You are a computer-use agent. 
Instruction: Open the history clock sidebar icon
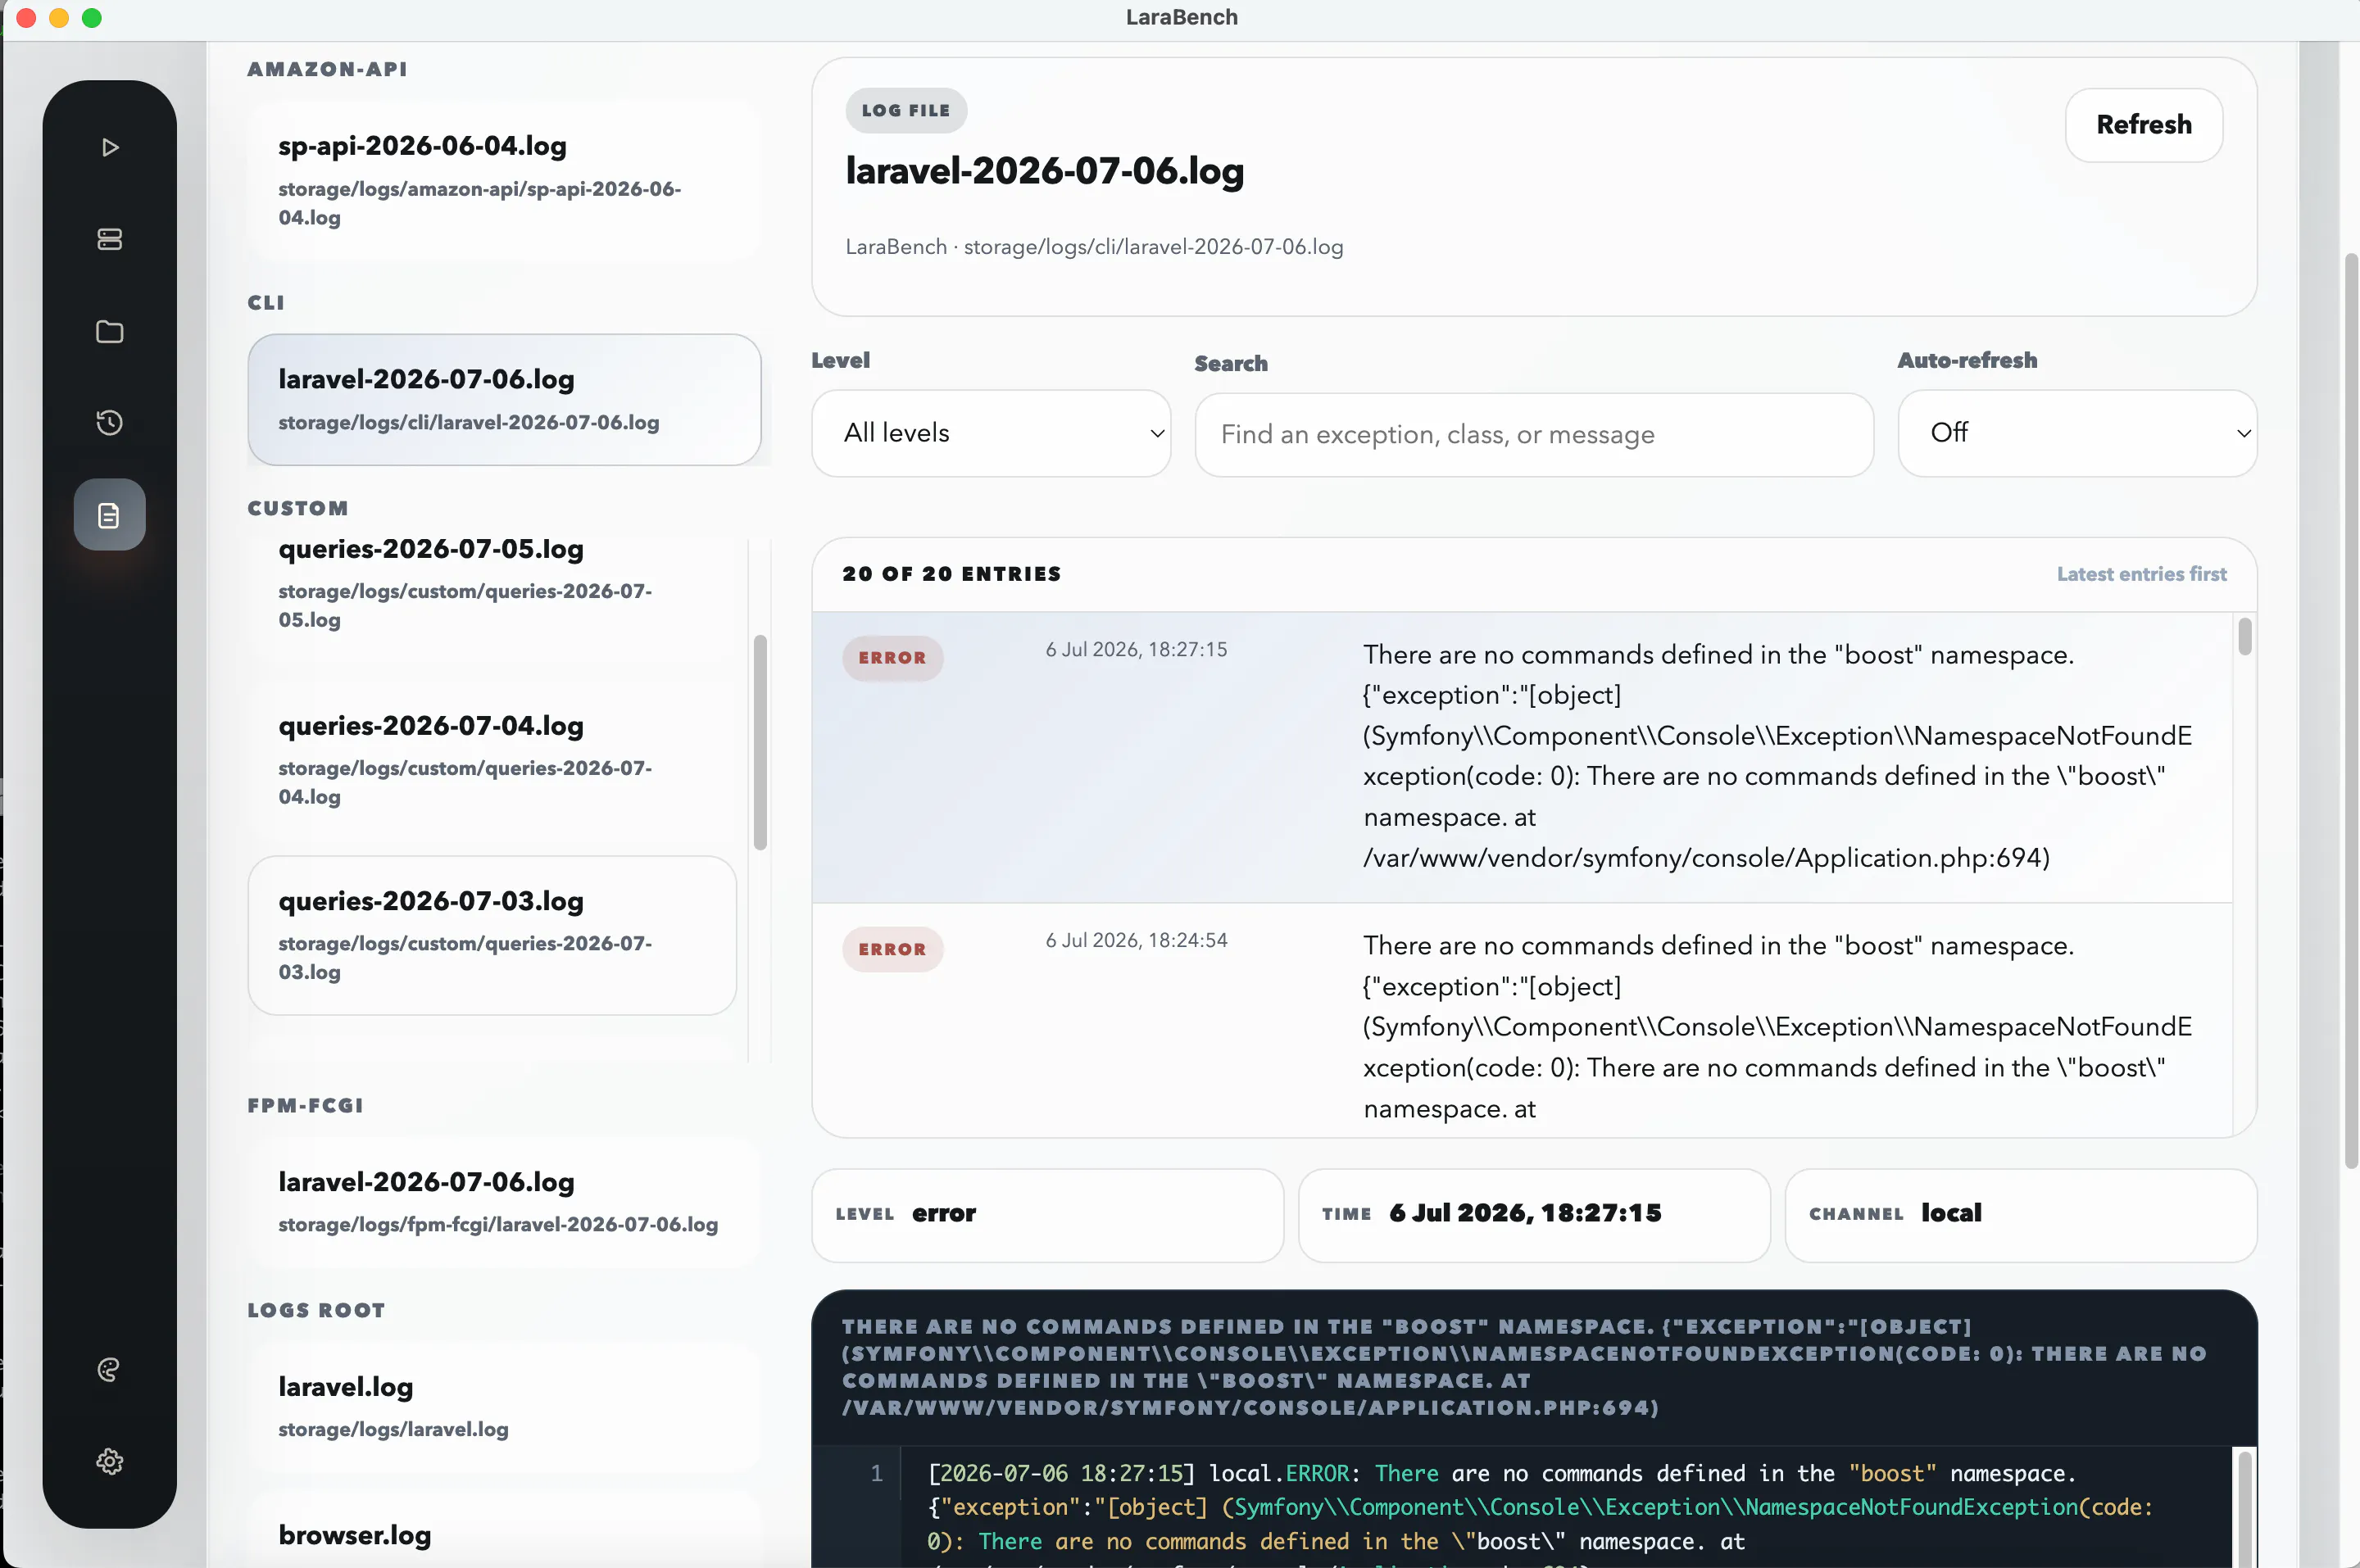[x=110, y=422]
